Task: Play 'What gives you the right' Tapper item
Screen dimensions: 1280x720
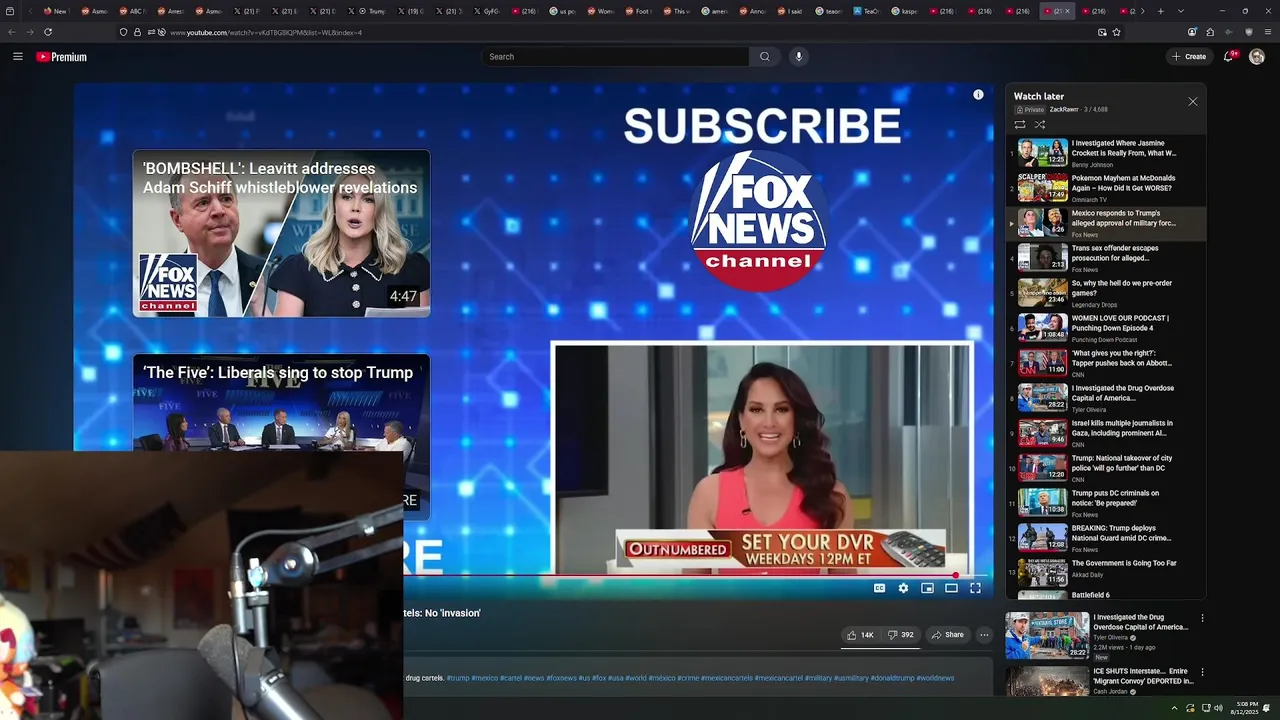Action: [x=1105, y=363]
